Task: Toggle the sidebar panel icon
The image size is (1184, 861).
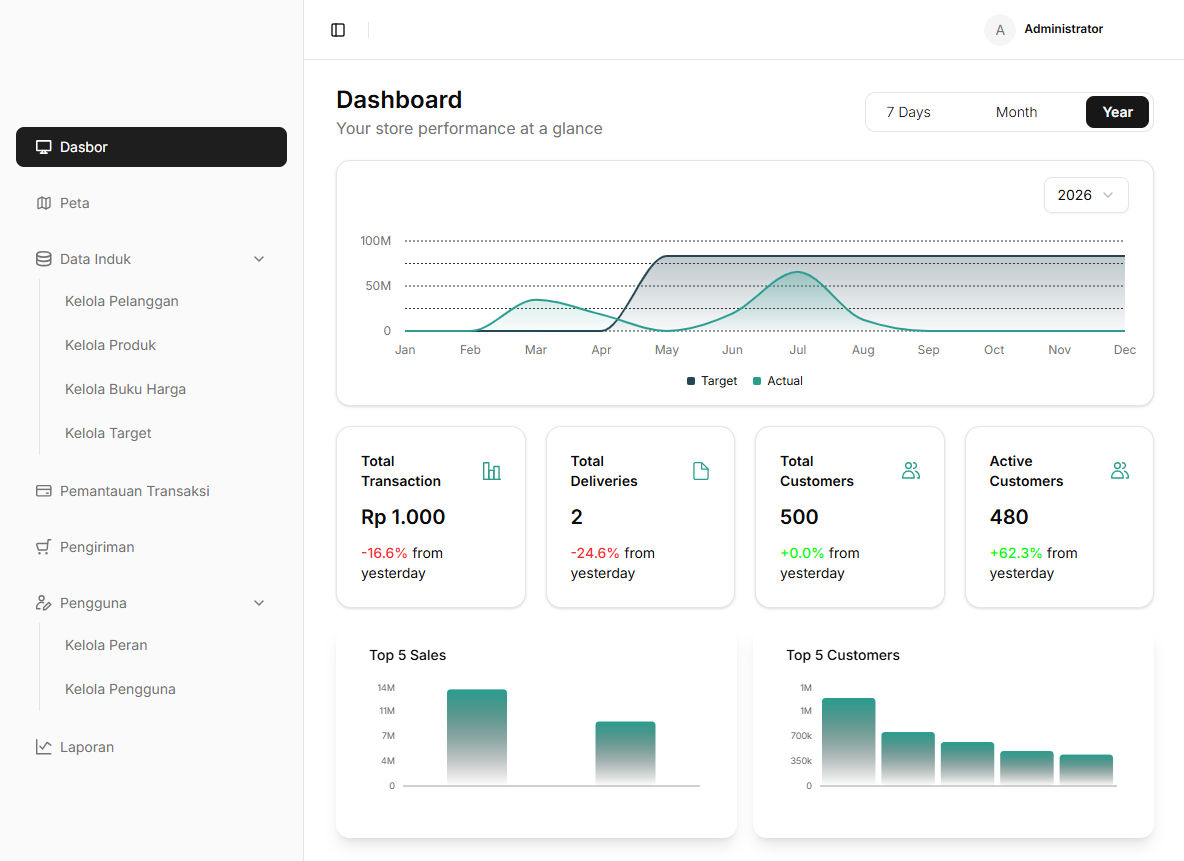Action: pyautogui.click(x=338, y=30)
